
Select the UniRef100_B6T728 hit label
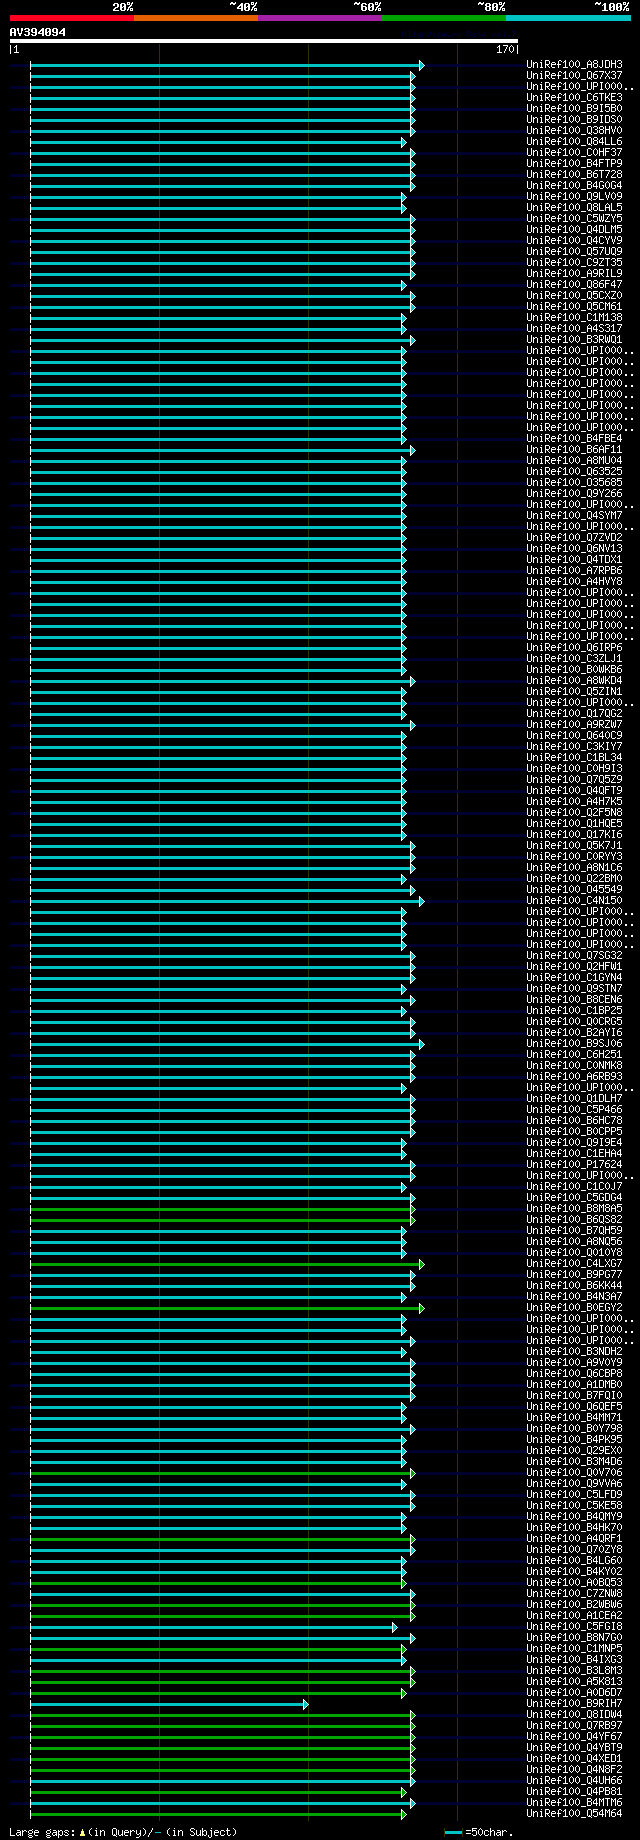tap(574, 175)
